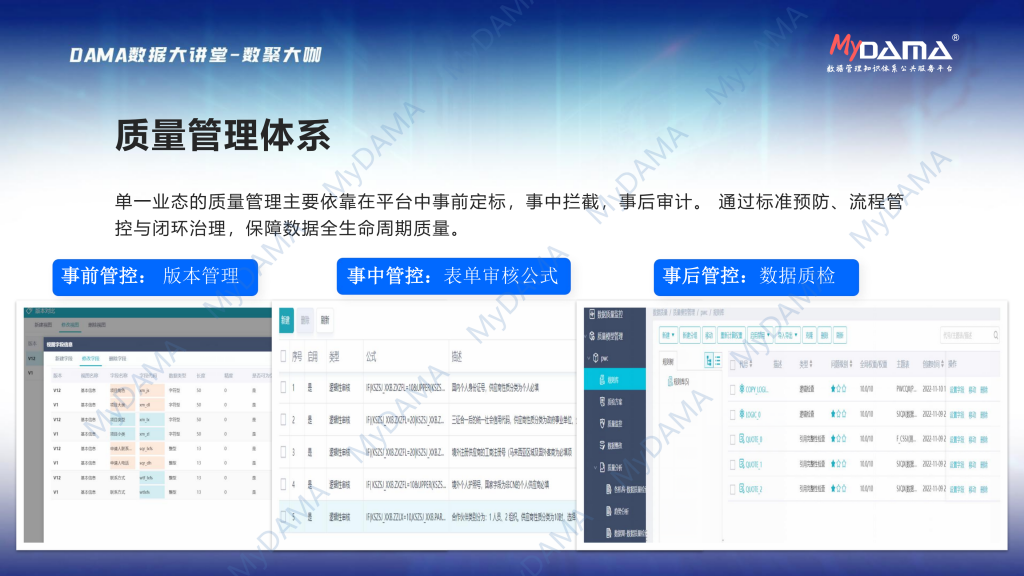The image size is (1024, 576).
Task: Check the box next to QUOTE_1 rule
Action: [x=733, y=464]
